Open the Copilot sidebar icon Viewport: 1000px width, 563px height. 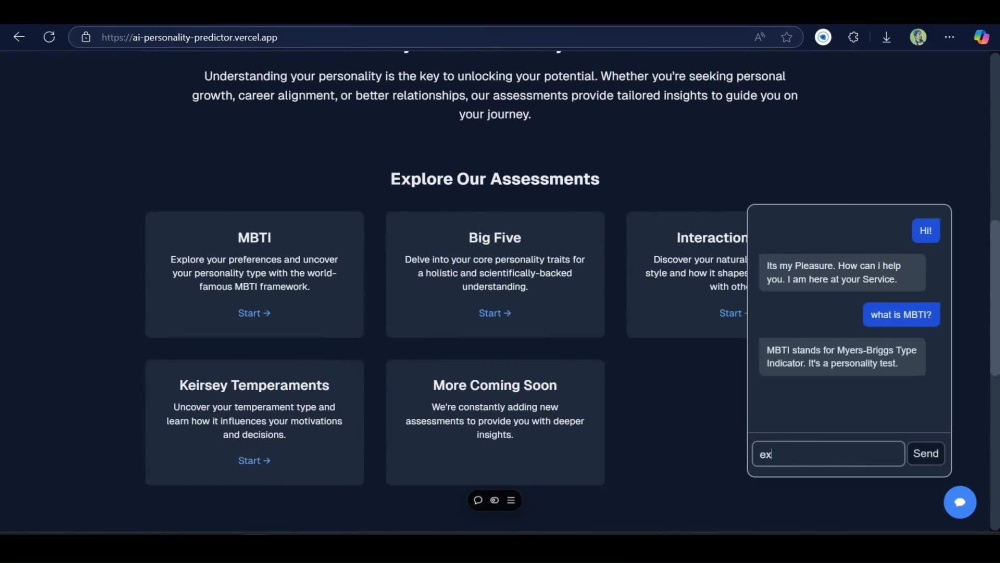(981, 37)
